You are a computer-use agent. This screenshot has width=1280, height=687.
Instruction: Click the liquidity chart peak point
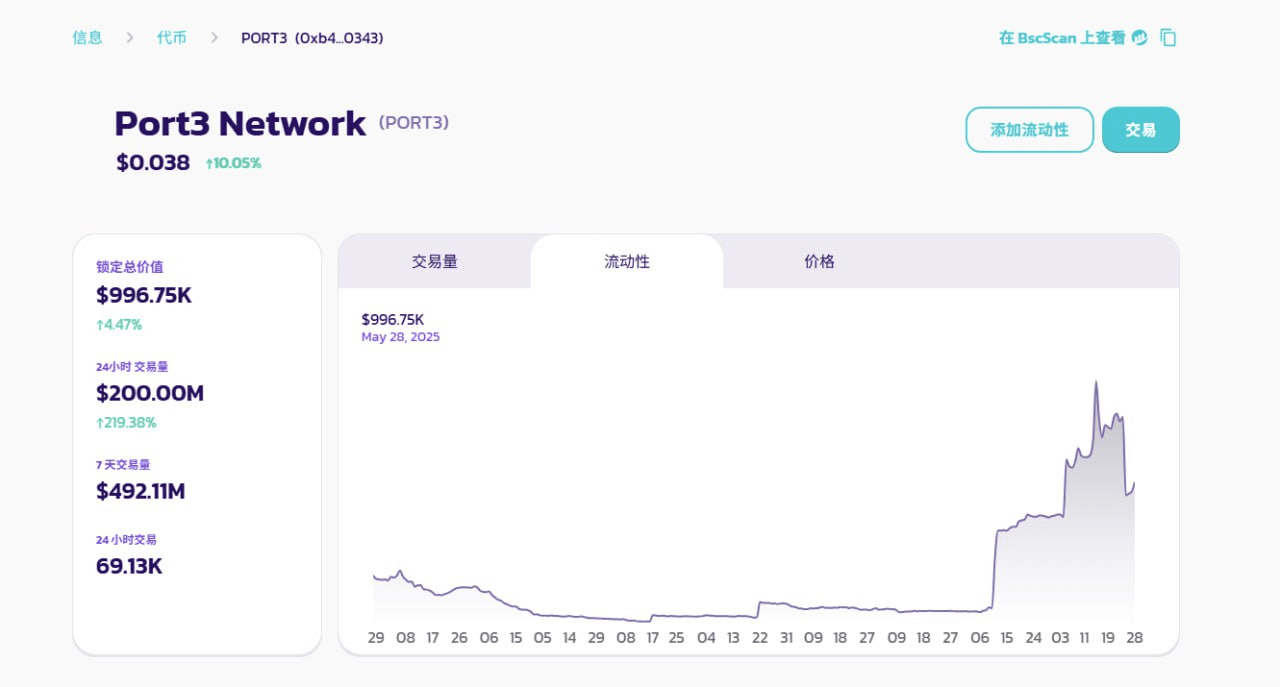(1096, 381)
